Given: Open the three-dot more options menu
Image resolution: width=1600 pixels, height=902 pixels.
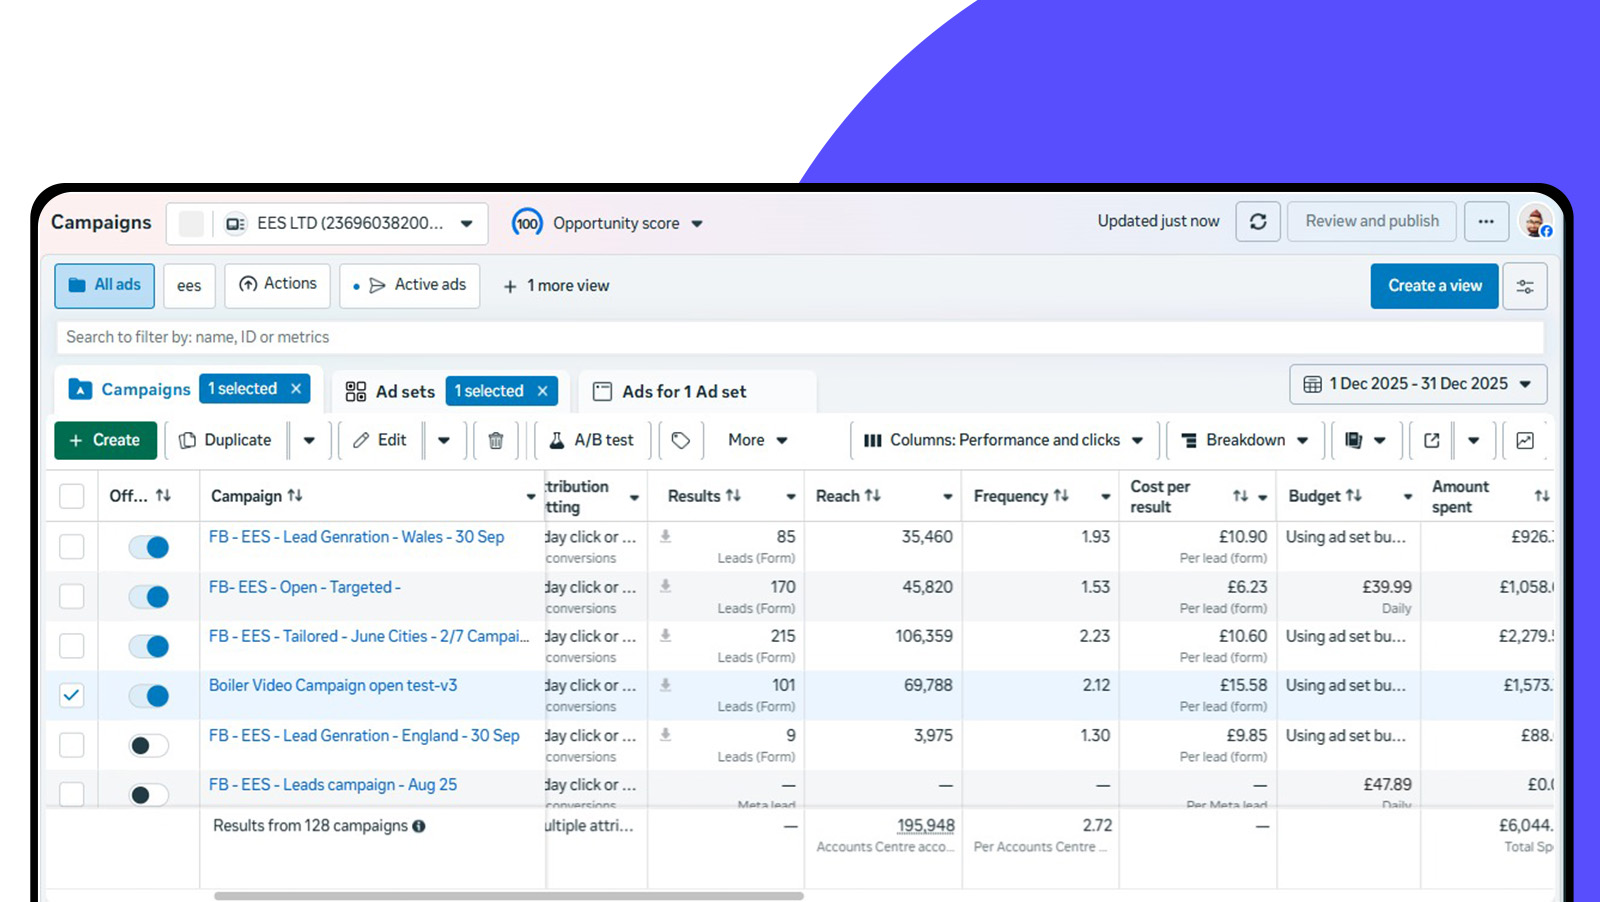Looking at the screenshot, I should click(1486, 222).
